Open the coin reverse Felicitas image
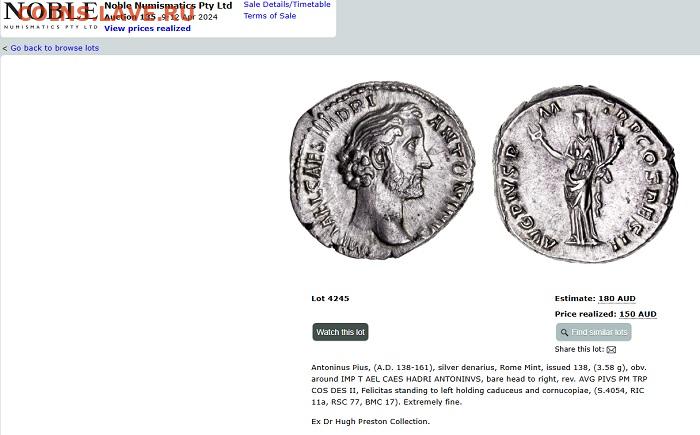The width and height of the screenshot is (700, 435). click(x=586, y=174)
